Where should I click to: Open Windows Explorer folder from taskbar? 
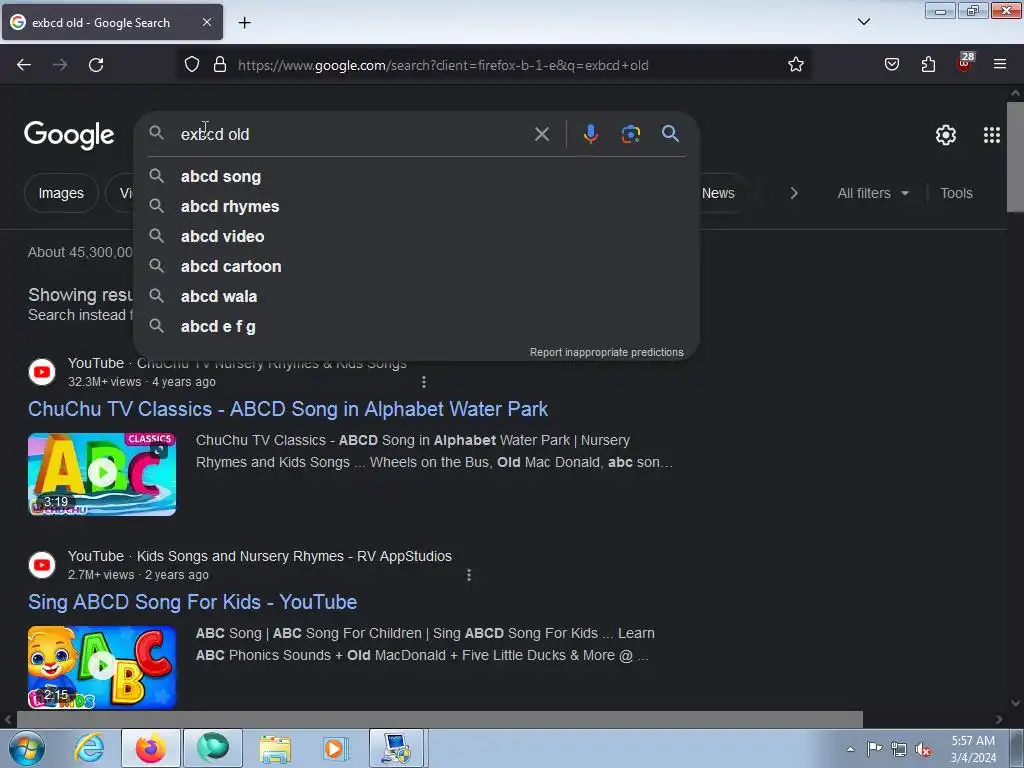pyautogui.click(x=275, y=748)
